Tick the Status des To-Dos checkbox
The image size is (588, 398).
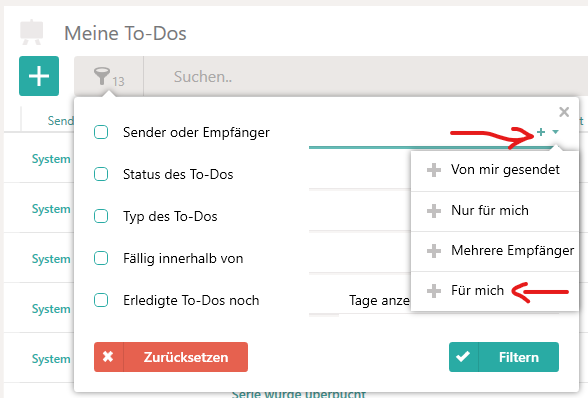101,174
